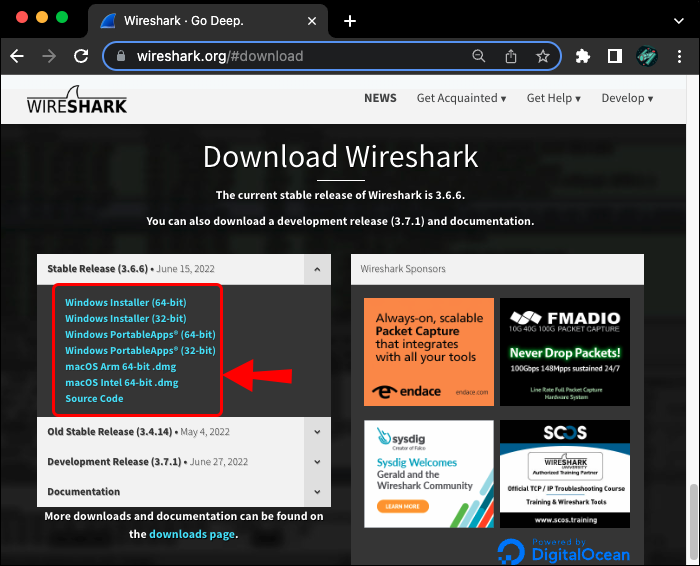
Task: Click the Download Wireshark heading
Action: pos(341,157)
